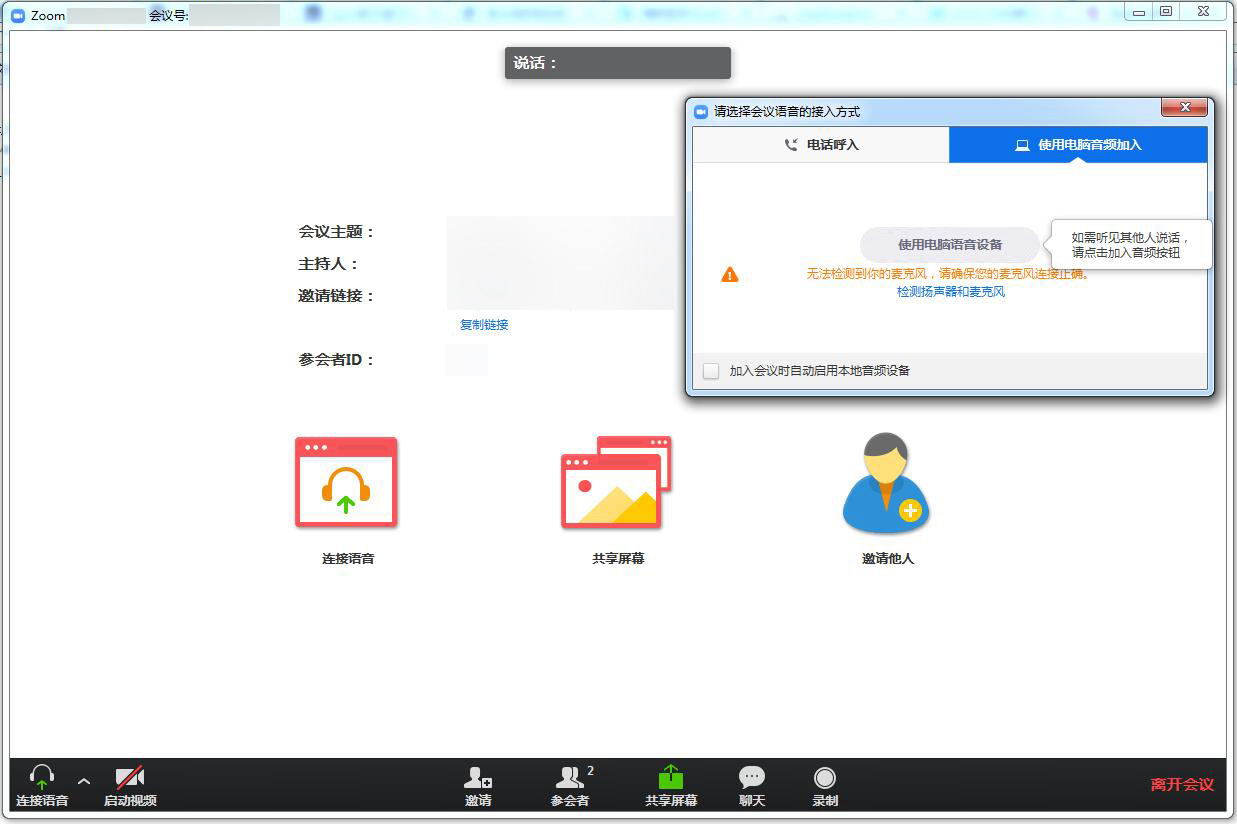Click the 复制链接 link
This screenshot has height=824, width=1237.
484,325
